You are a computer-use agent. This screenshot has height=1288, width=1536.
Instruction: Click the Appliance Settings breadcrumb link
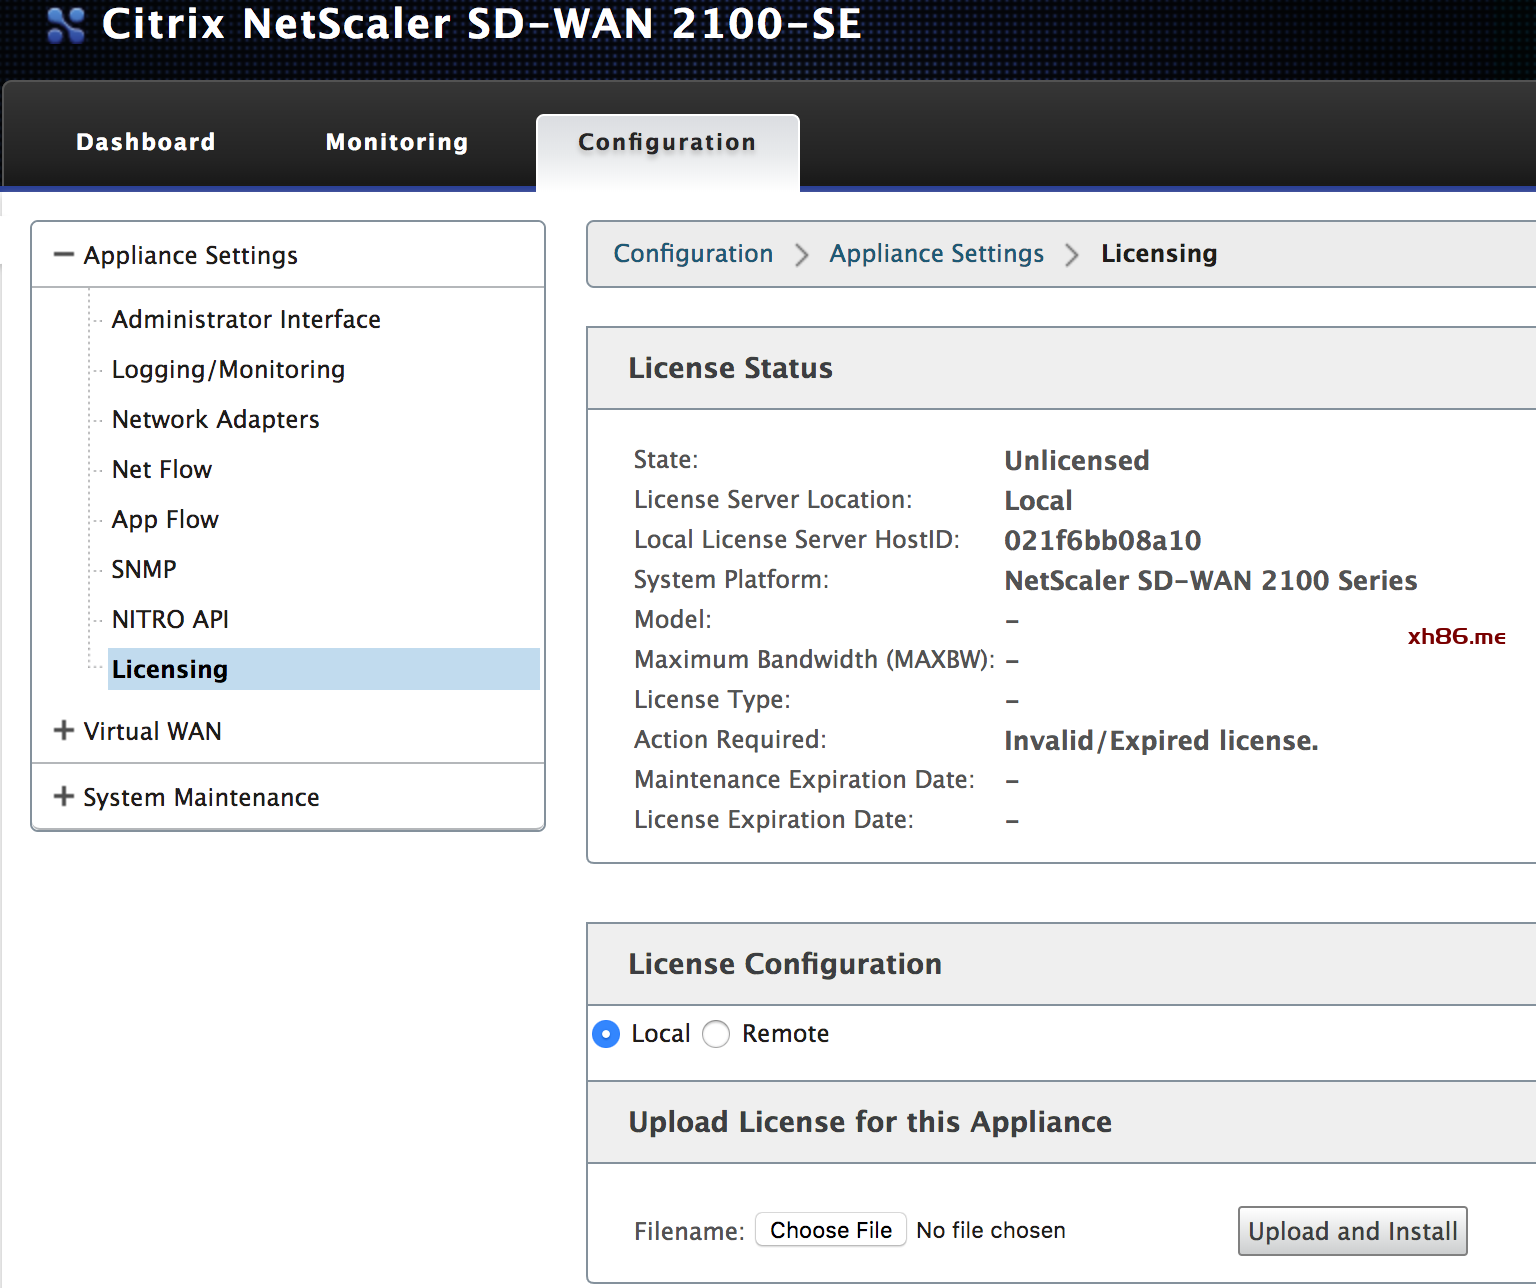[x=936, y=253]
